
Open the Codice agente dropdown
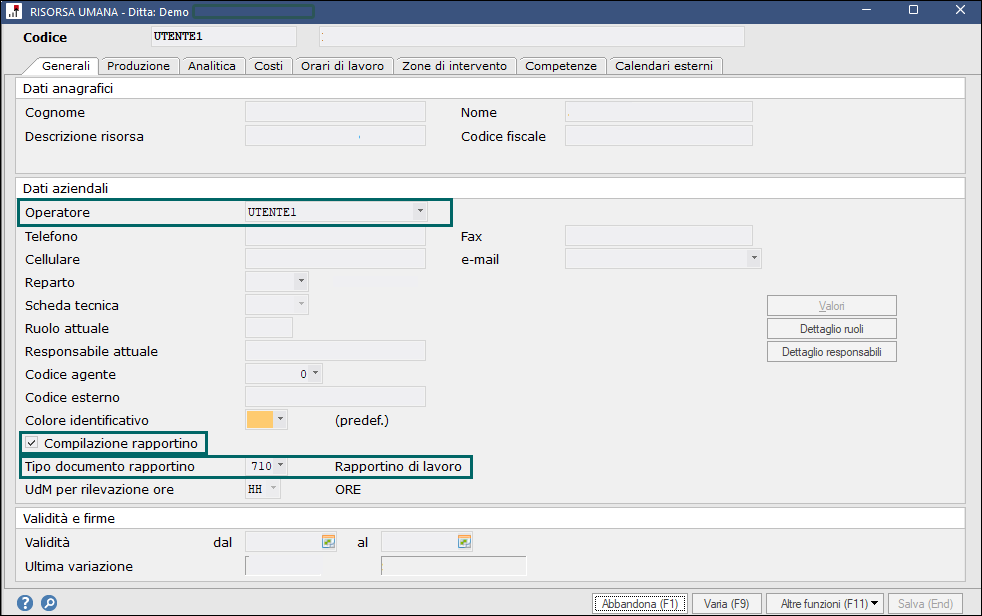[315, 374]
